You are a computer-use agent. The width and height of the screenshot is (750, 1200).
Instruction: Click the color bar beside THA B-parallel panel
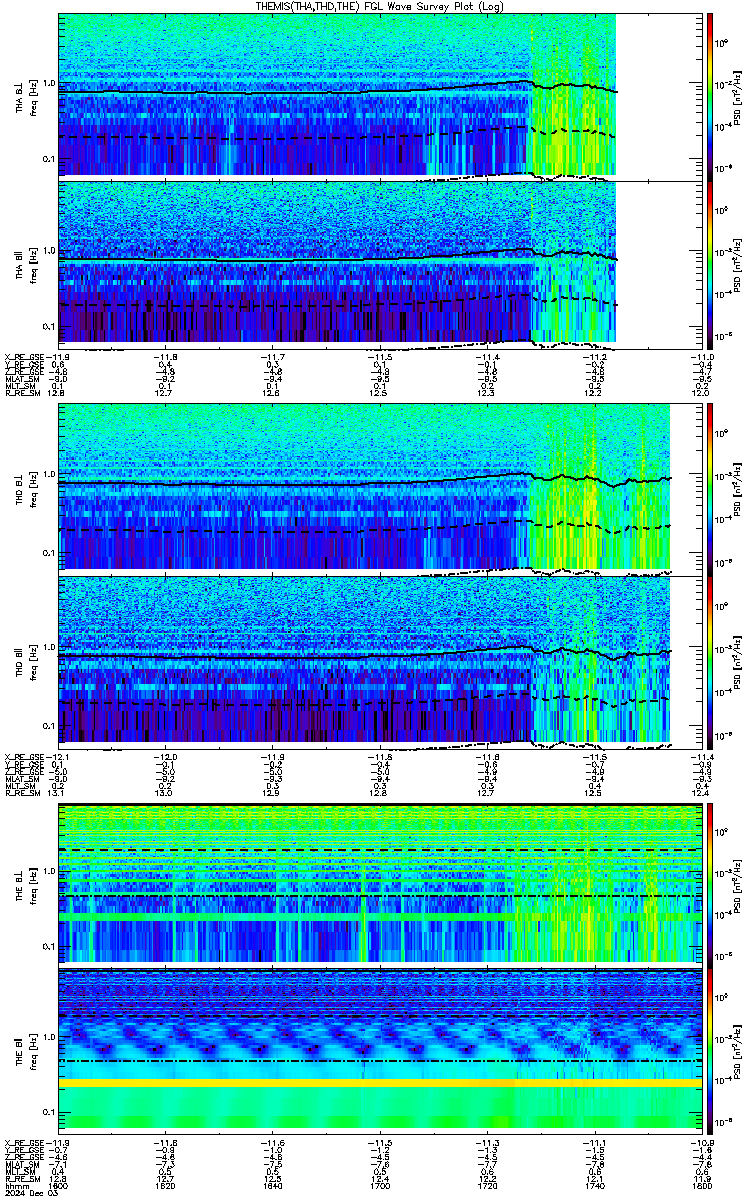[710, 264]
